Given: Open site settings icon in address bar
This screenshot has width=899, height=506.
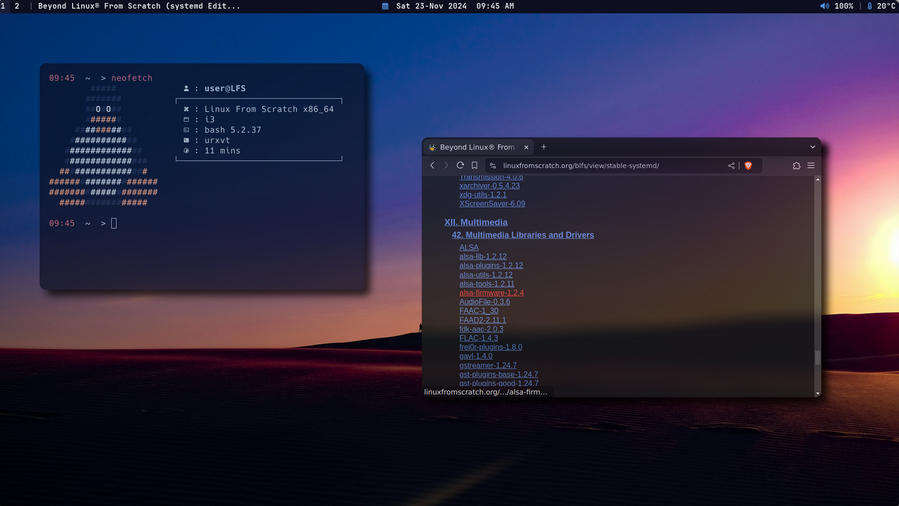Looking at the screenshot, I should pyautogui.click(x=493, y=166).
